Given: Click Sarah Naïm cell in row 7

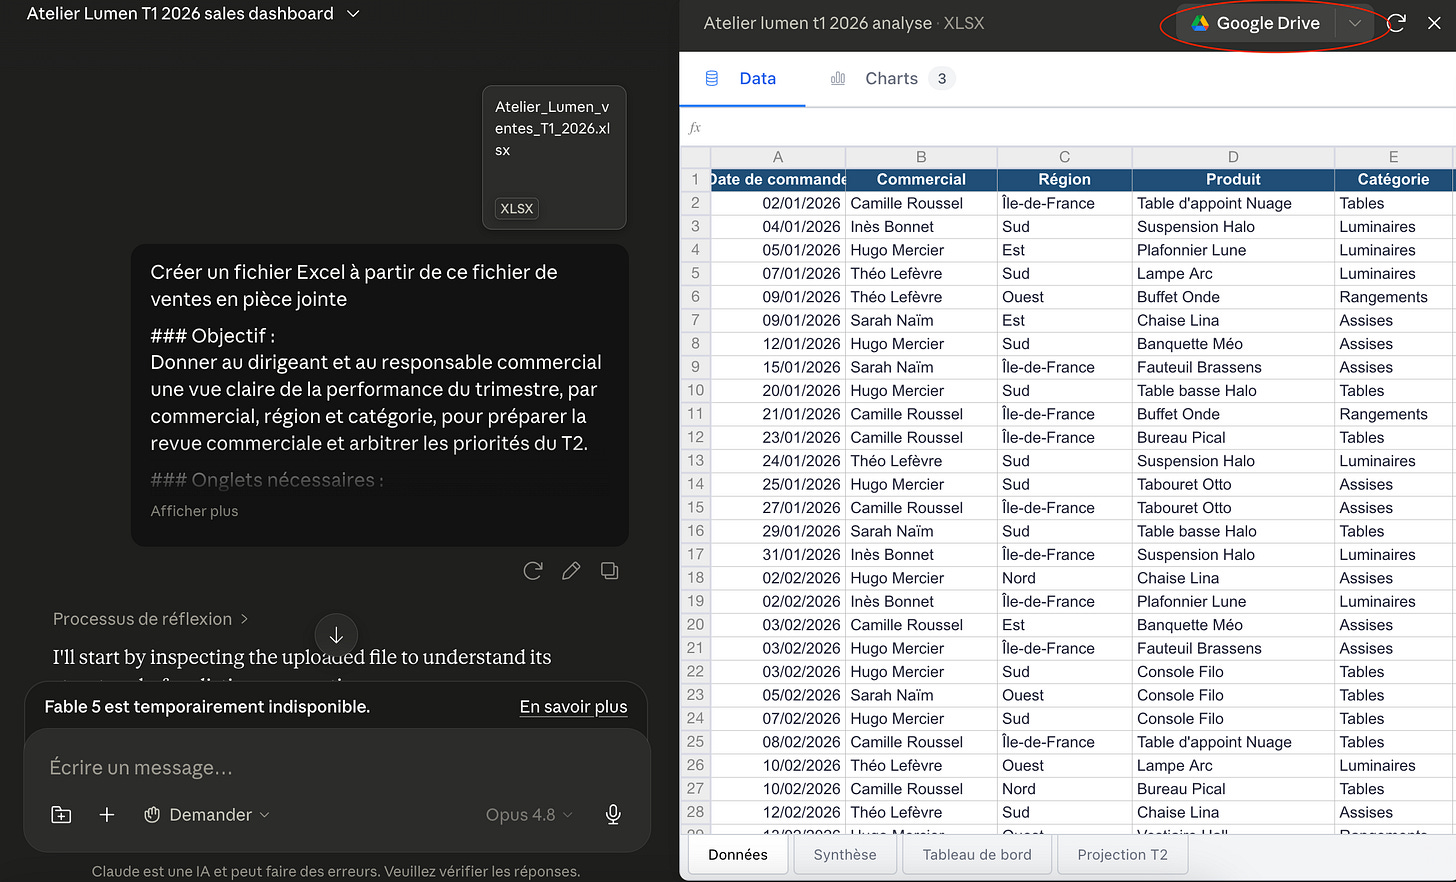Looking at the screenshot, I should pyautogui.click(x=921, y=321).
